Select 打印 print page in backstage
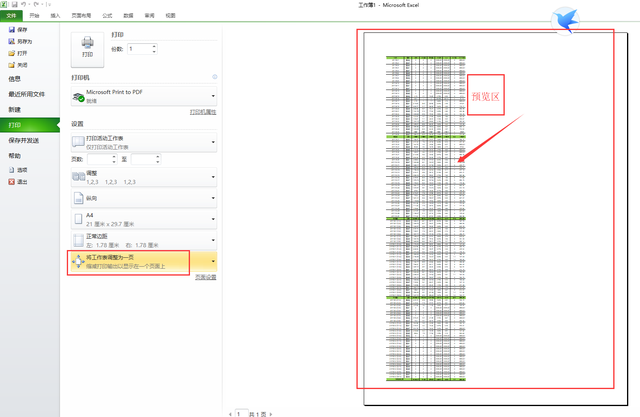Viewport: 640px width, 417px height. point(29,125)
